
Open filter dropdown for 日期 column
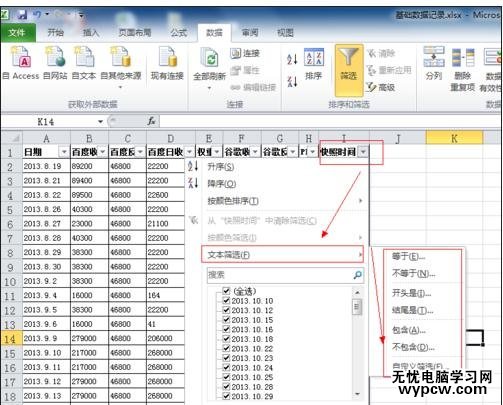[x=64, y=152]
